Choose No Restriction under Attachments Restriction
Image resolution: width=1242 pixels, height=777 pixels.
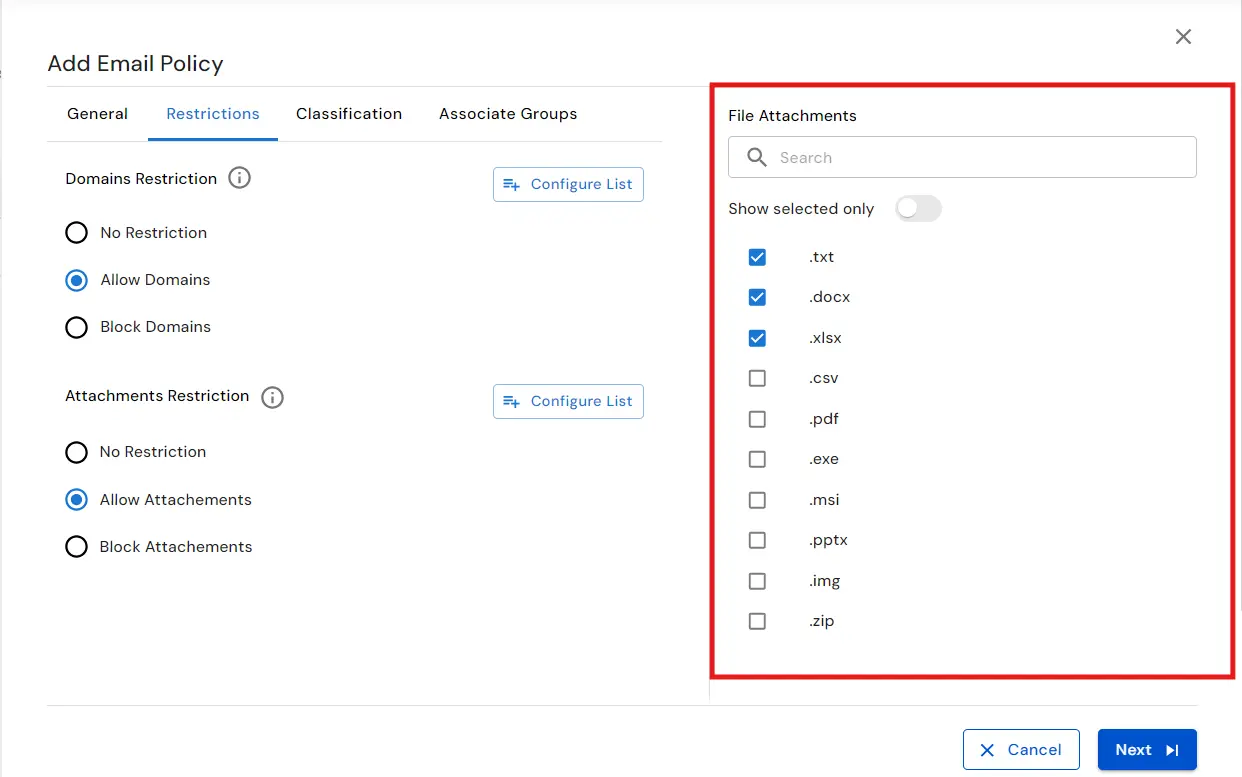tap(76, 452)
